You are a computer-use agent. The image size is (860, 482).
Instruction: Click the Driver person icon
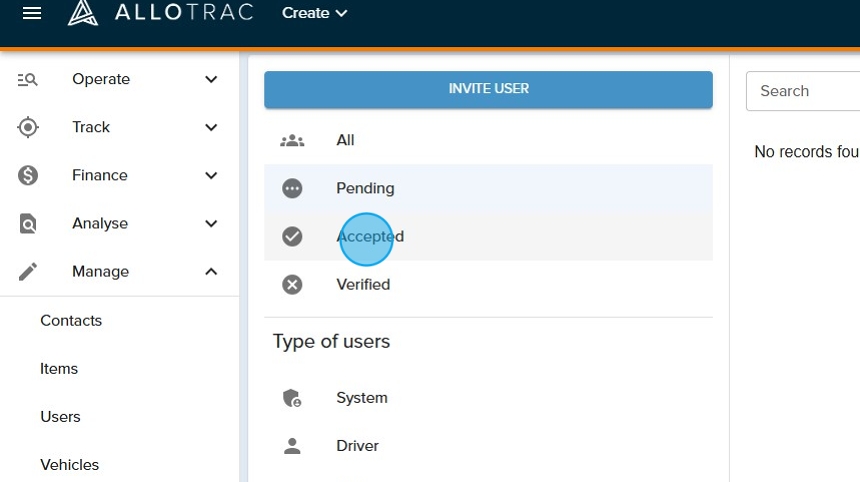292,446
